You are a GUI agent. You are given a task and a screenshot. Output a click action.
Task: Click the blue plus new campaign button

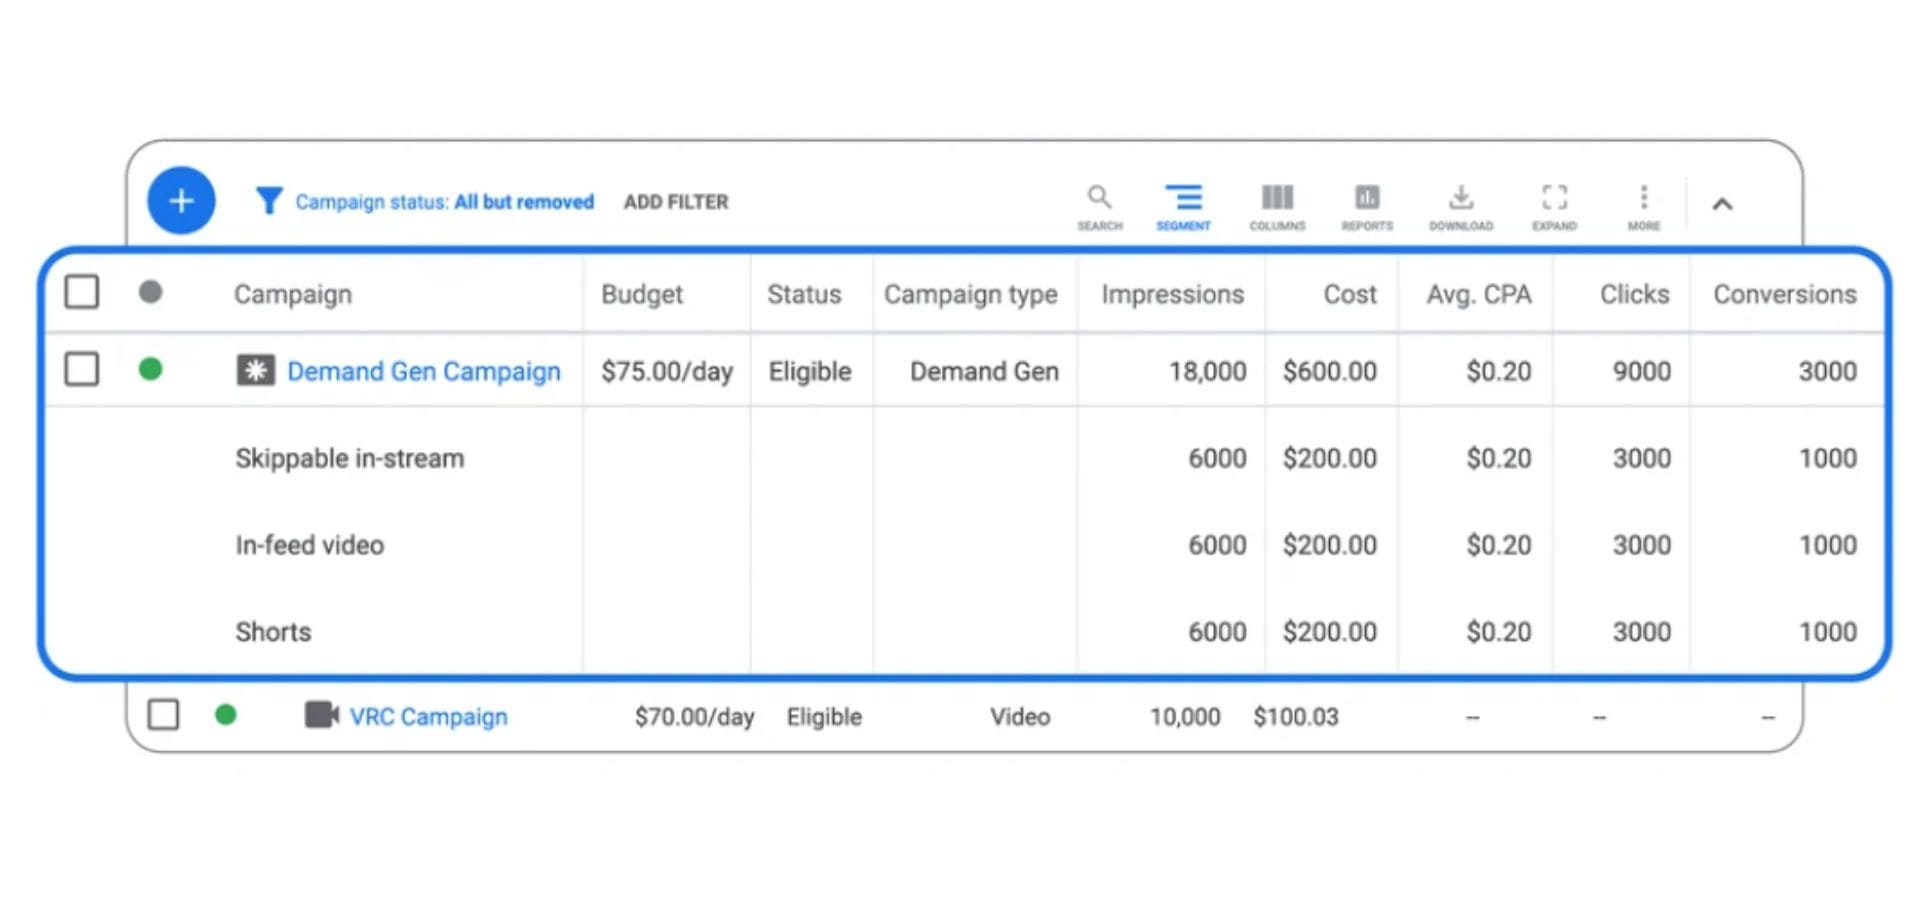coord(181,201)
